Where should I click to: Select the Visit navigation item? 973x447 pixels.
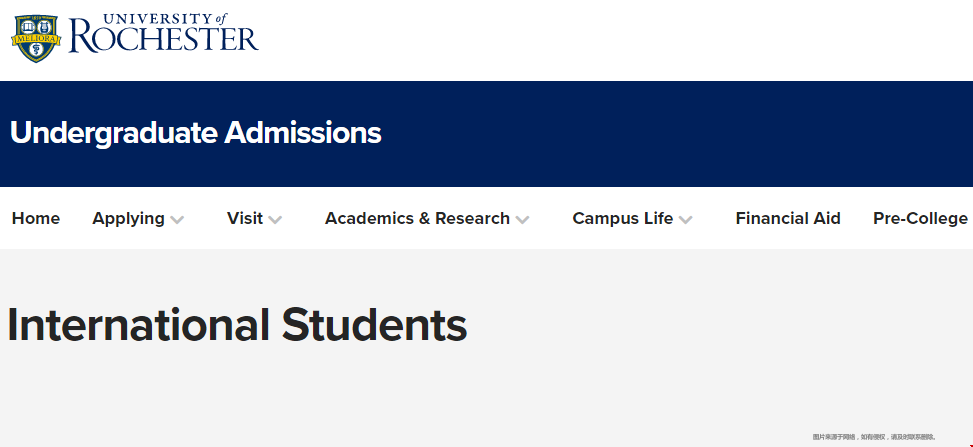pos(245,219)
